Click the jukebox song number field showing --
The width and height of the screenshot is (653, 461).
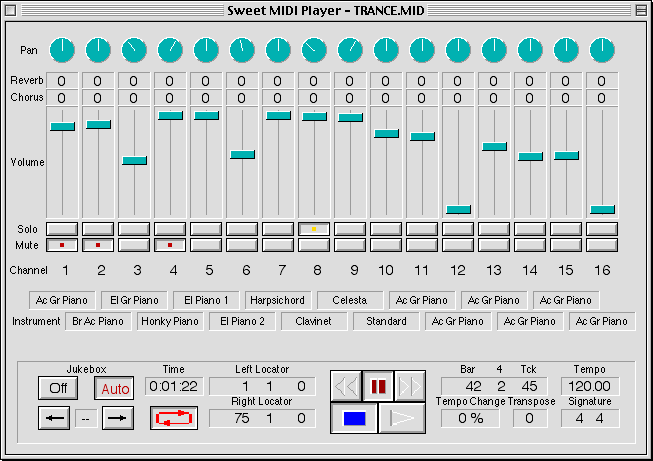(86, 418)
